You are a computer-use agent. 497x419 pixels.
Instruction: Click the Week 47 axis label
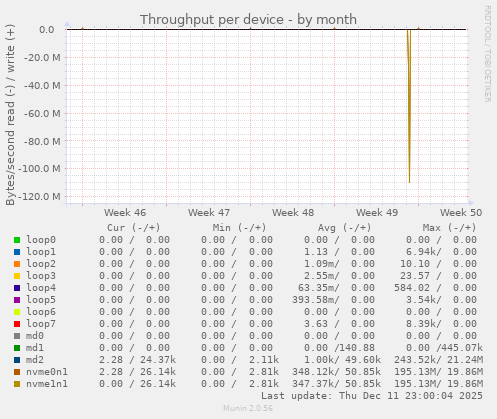coord(209,213)
